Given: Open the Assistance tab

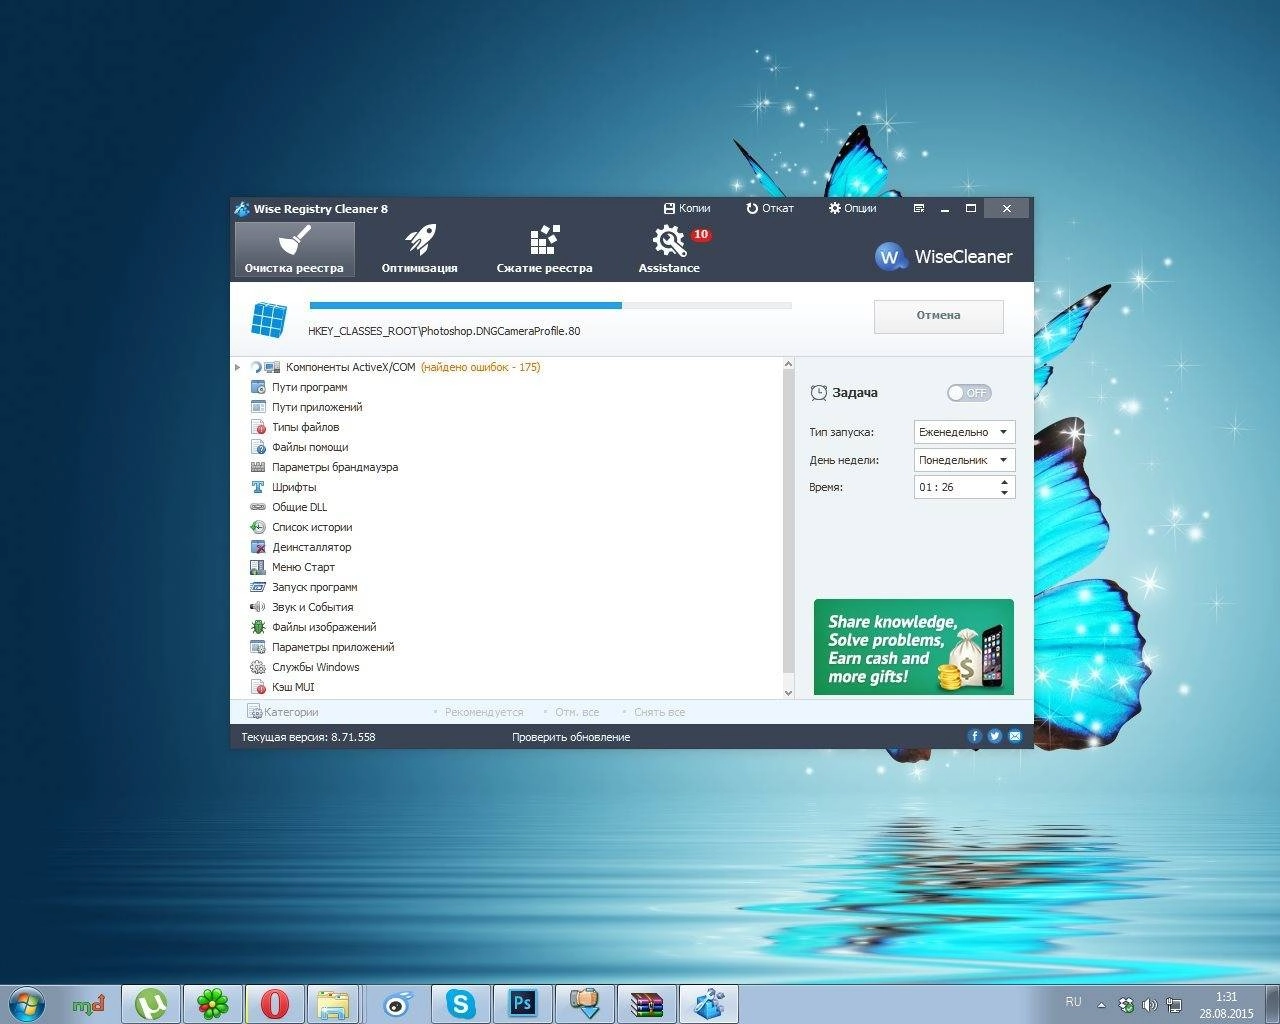Looking at the screenshot, I should tap(669, 249).
